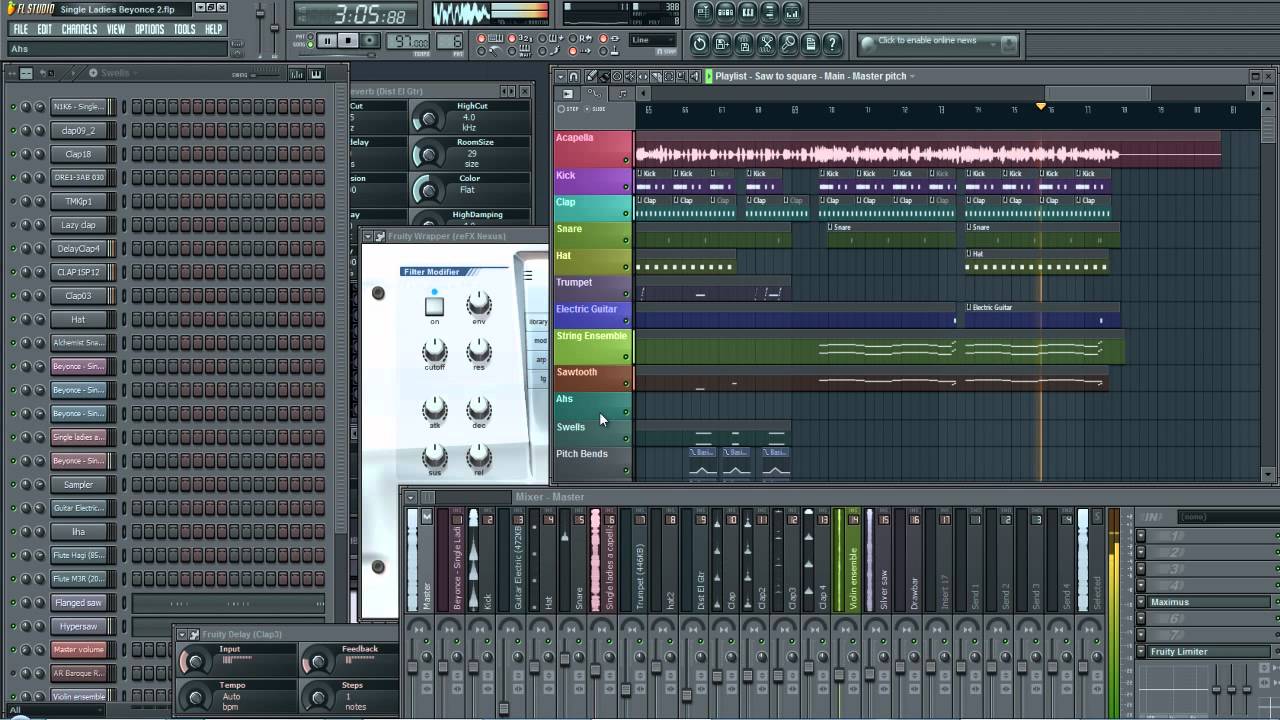Open the TOOLS menu
This screenshot has height=720, width=1280.
click(184, 30)
